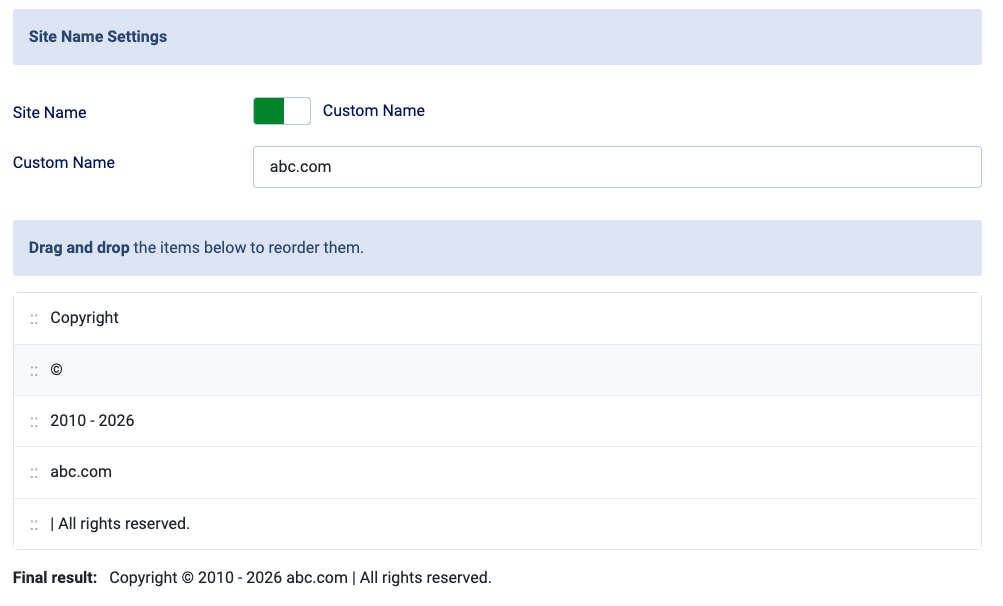The width and height of the screenshot is (1003, 606).
Task: Click the final copyright preview sentence
Action: tap(300, 578)
